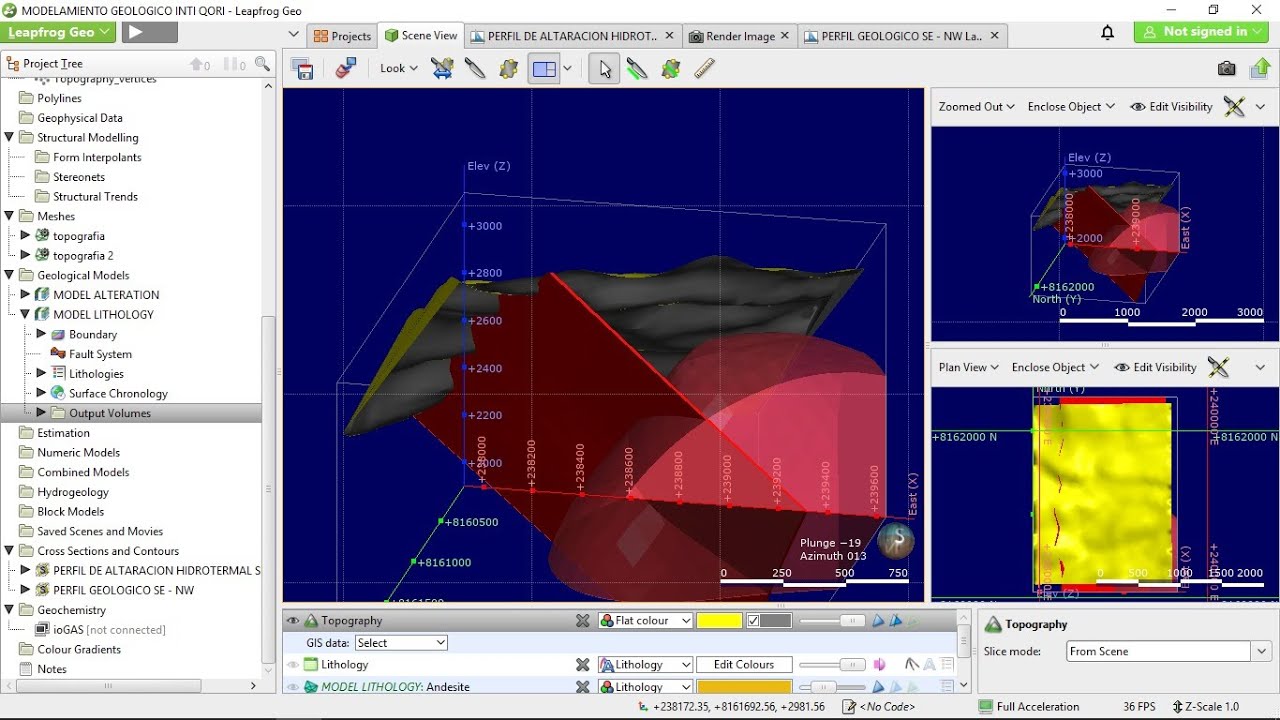Click the clear scene eraser icon

point(346,69)
